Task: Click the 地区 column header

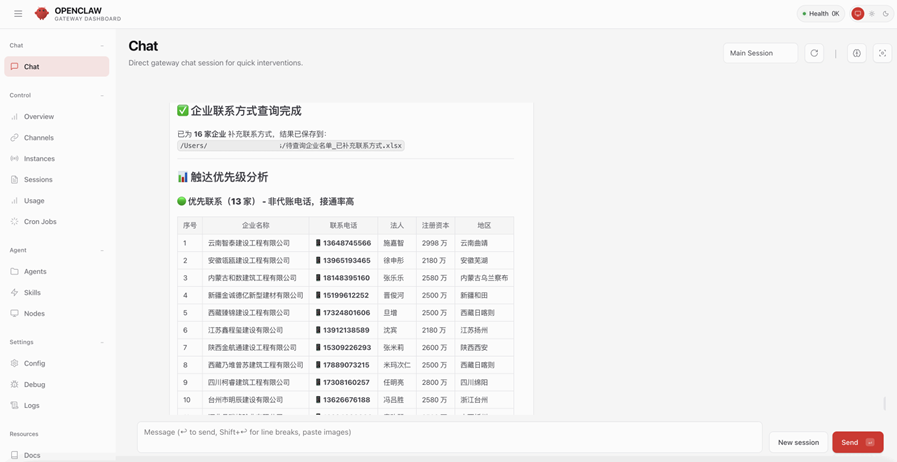Action: [484, 225]
